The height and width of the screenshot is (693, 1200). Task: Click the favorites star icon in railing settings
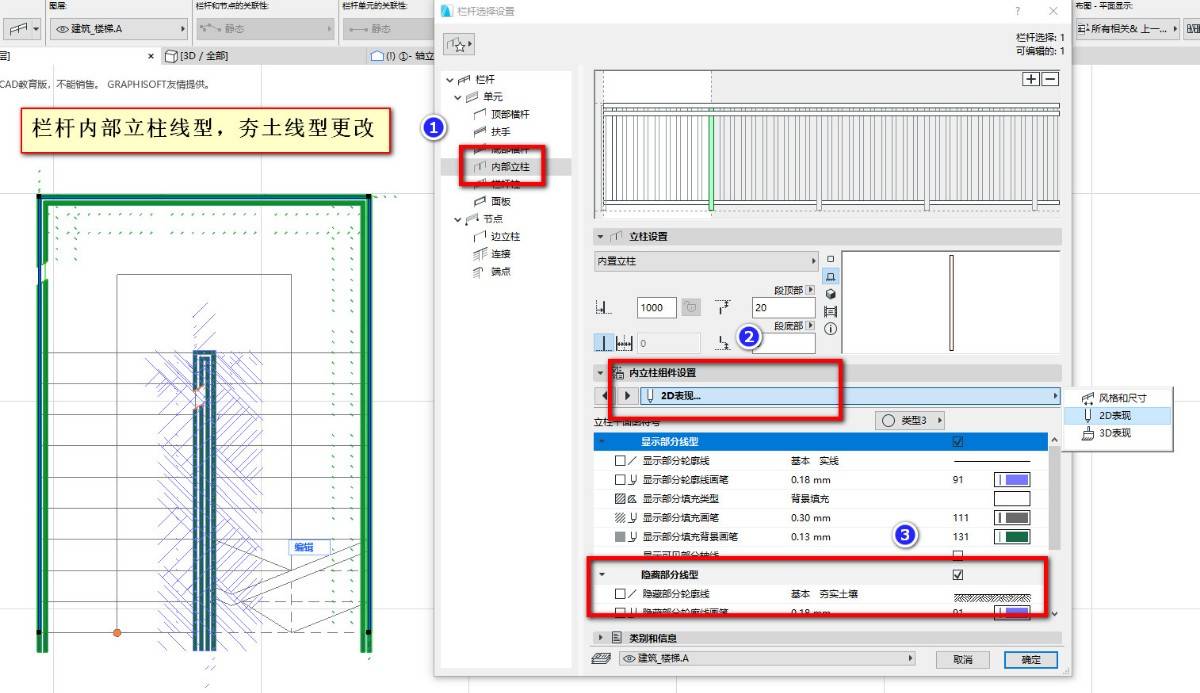[459, 44]
